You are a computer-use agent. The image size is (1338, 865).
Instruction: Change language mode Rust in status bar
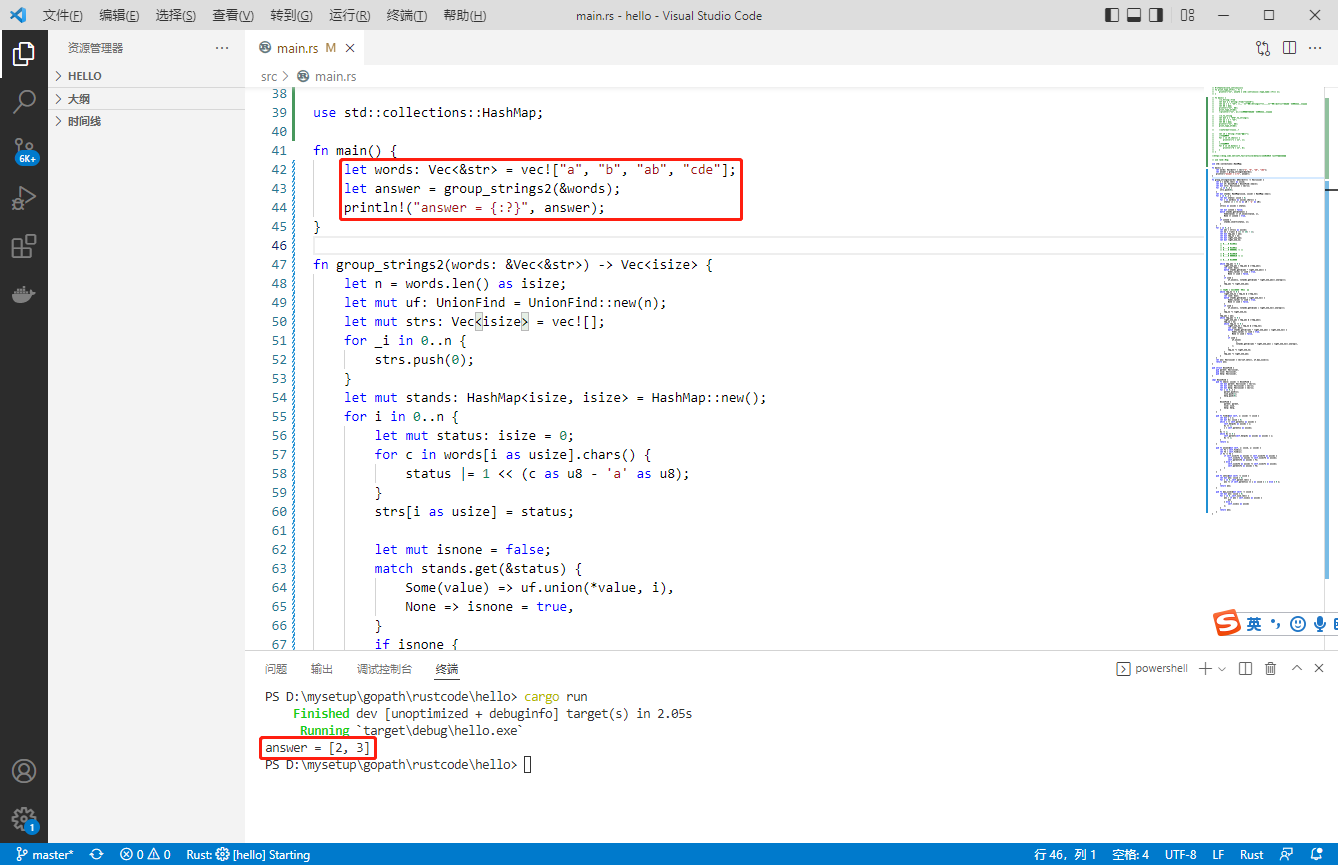coord(1251,855)
